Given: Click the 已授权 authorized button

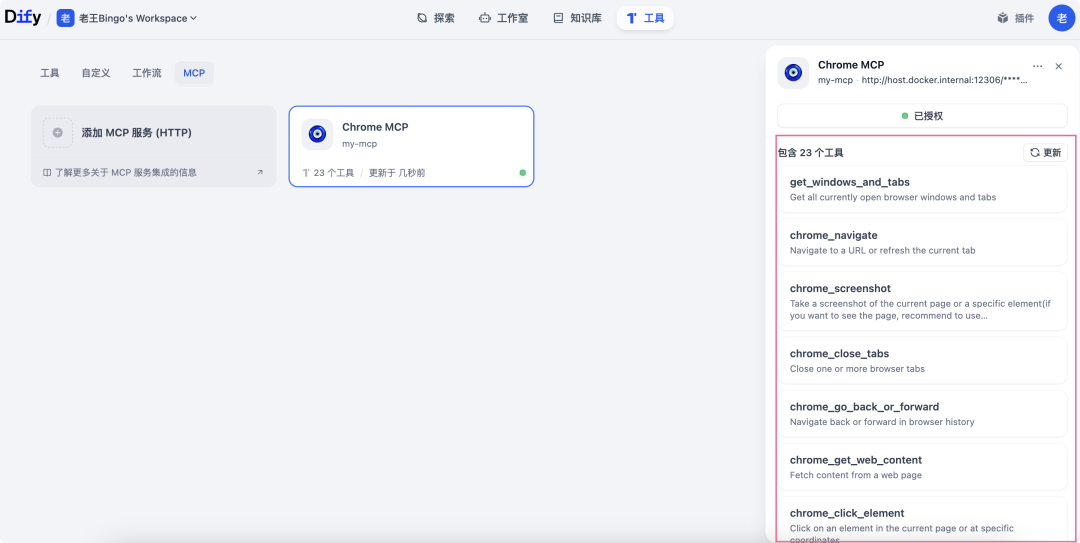Looking at the screenshot, I should 922,116.
